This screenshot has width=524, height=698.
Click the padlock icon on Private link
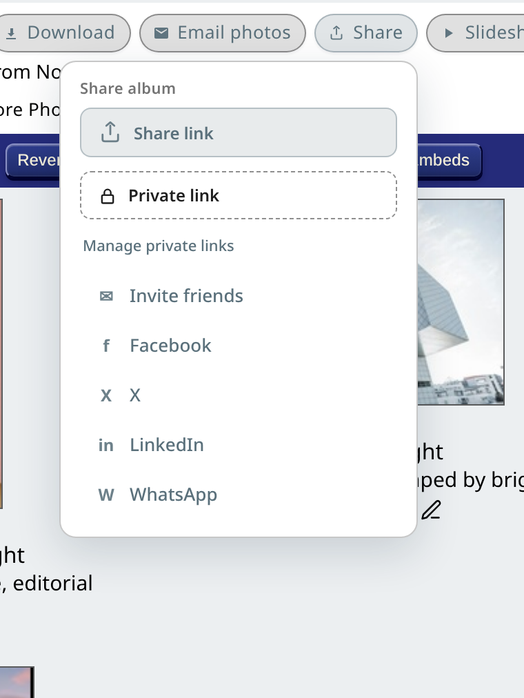[x=107, y=196]
